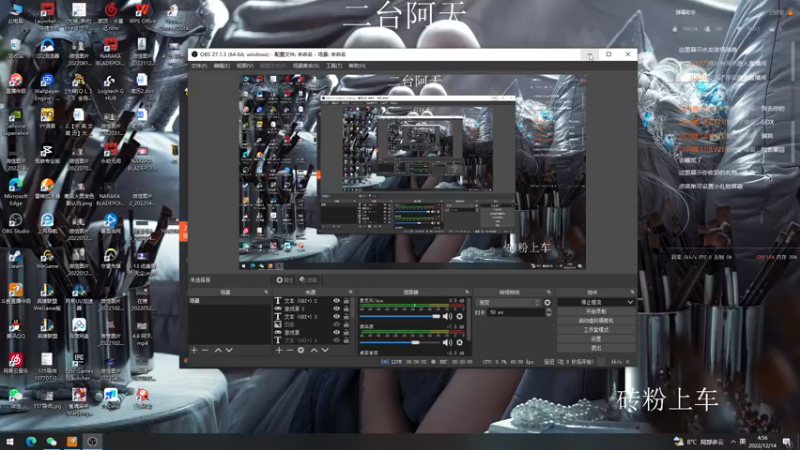Expand dropdown arrow on 停止推流 button
The height and width of the screenshot is (450, 800).
tap(631, 302)
